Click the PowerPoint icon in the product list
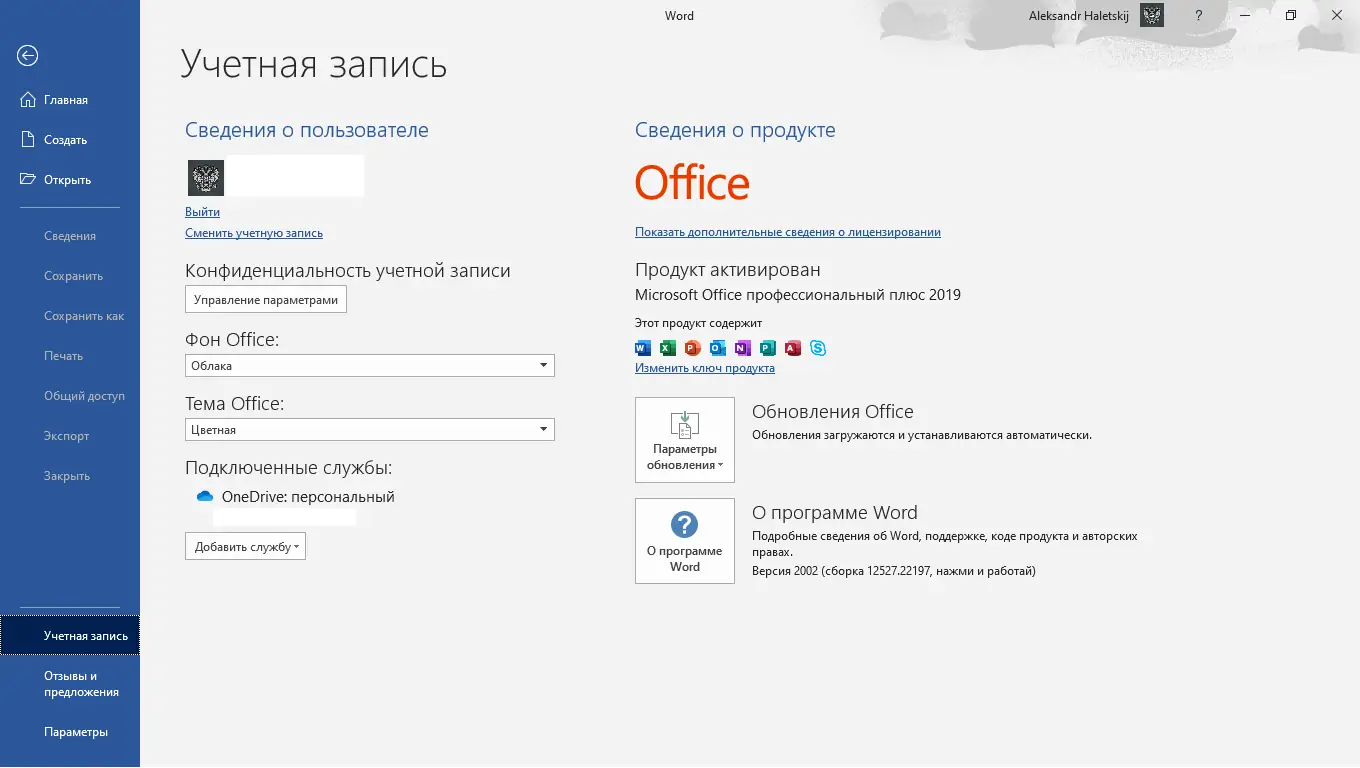 click(x=693, y=348)
